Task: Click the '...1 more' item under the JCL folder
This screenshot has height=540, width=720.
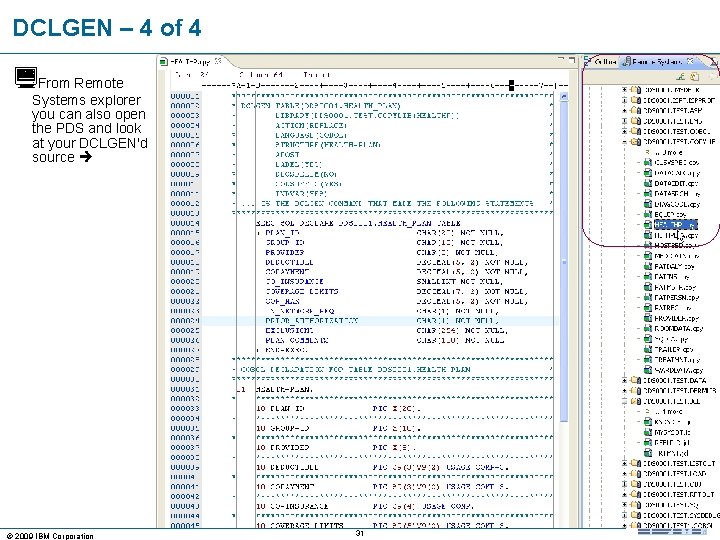Action: click(668, 411)
